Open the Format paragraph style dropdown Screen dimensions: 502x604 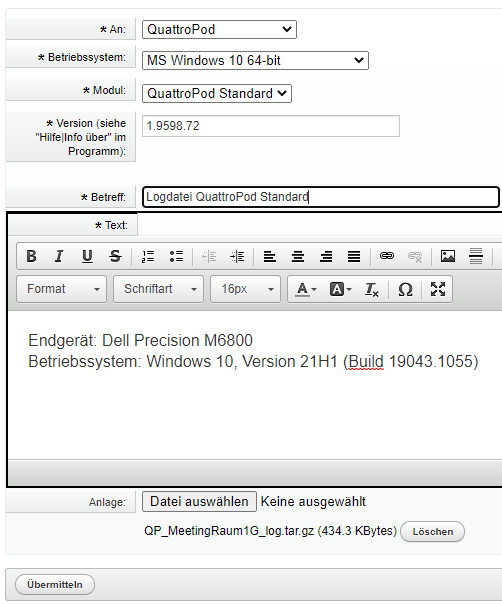[x=62, y=289]
